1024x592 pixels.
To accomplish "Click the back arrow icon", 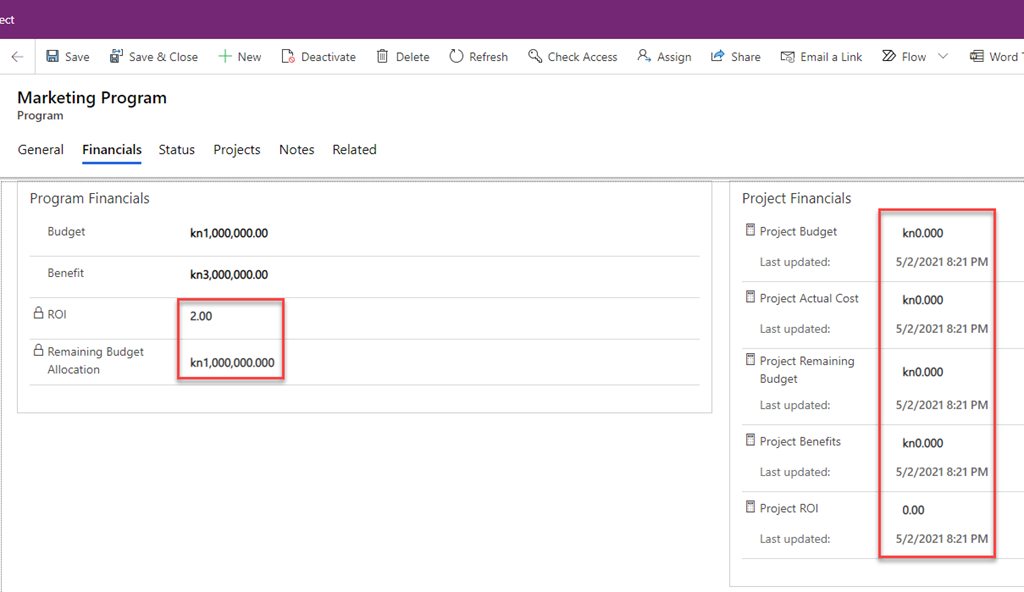I will tap(17, 57).
